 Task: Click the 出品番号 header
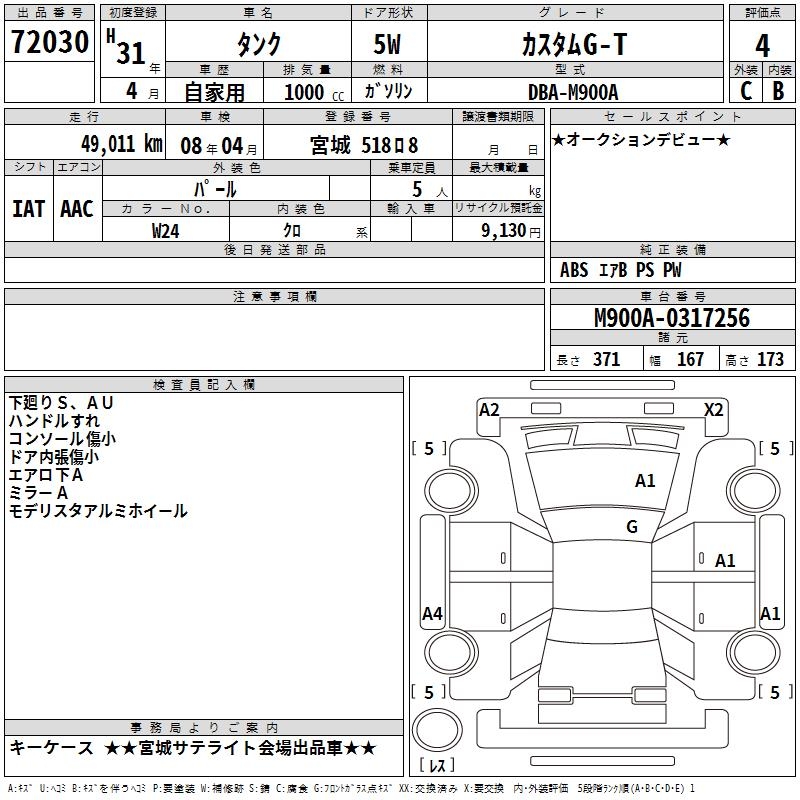pyautogui.click(x=49, y=13)
